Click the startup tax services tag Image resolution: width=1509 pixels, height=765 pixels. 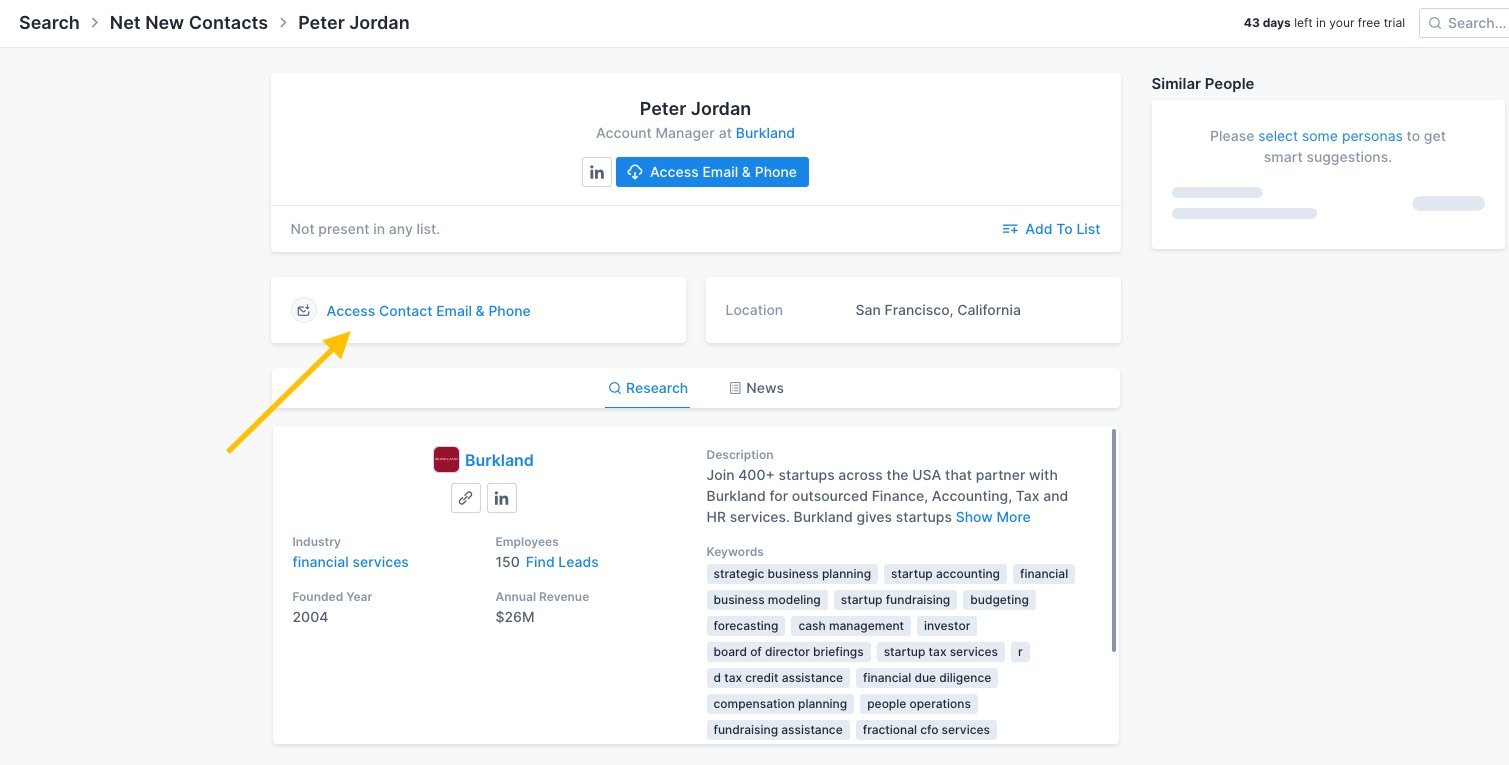941,652
